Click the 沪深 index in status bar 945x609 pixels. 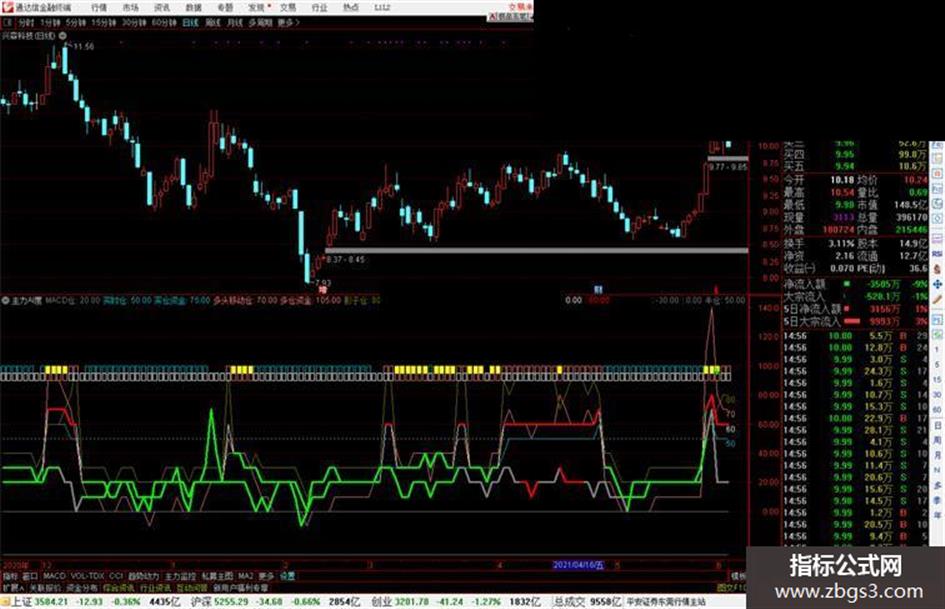[201, 602]
